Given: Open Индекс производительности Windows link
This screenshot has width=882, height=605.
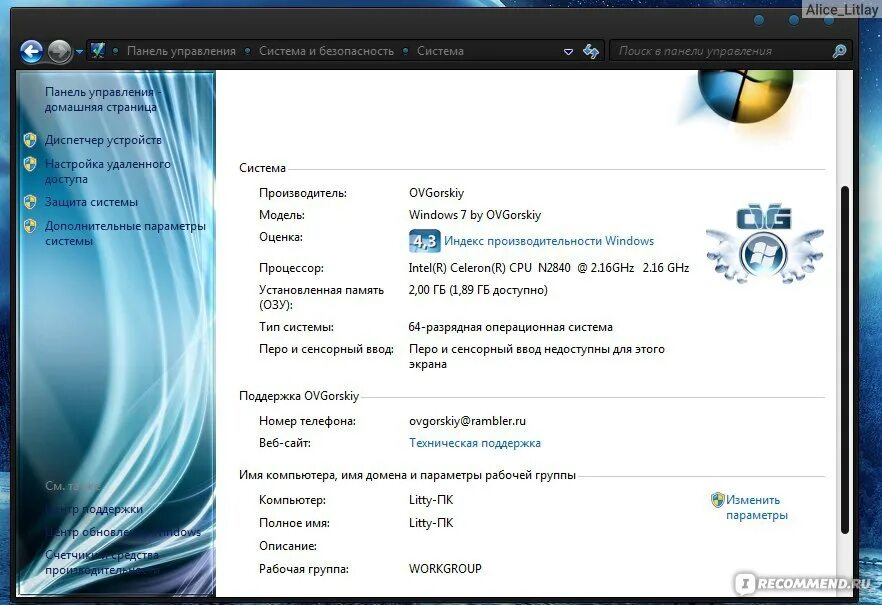Looking at the screenshot, I should tap(549, 241).
